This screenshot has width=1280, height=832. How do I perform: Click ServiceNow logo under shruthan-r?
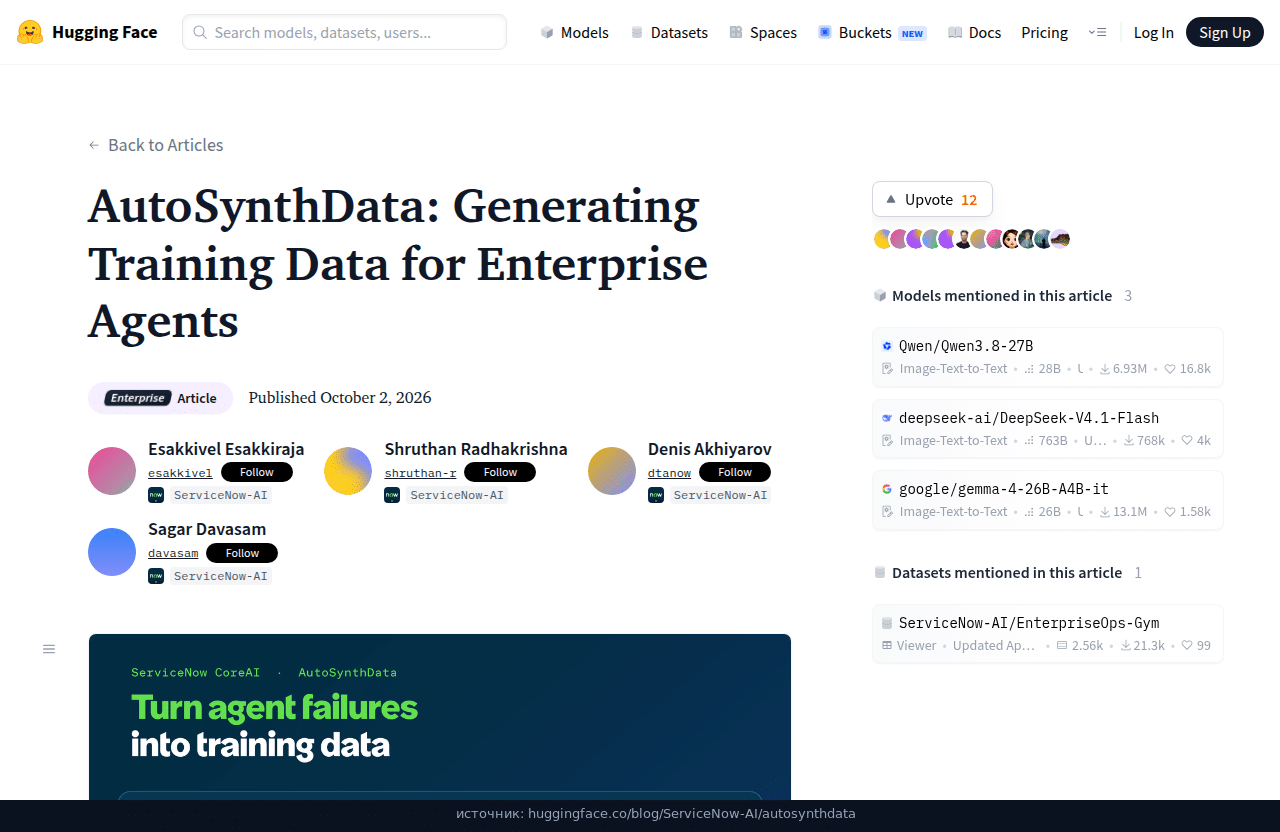(x=392, y=495)
